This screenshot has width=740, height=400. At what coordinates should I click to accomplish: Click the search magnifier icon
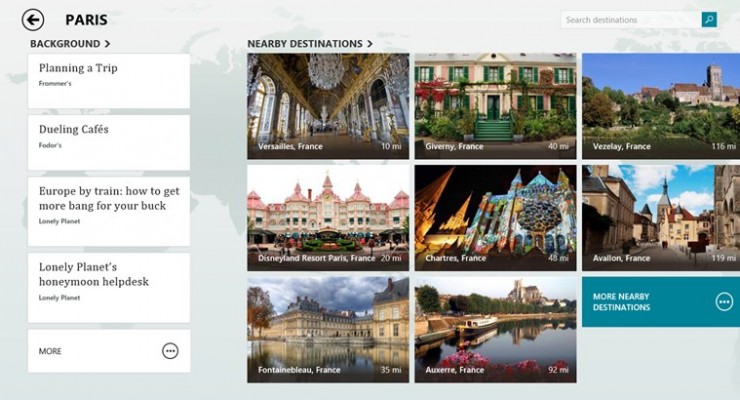709,19
